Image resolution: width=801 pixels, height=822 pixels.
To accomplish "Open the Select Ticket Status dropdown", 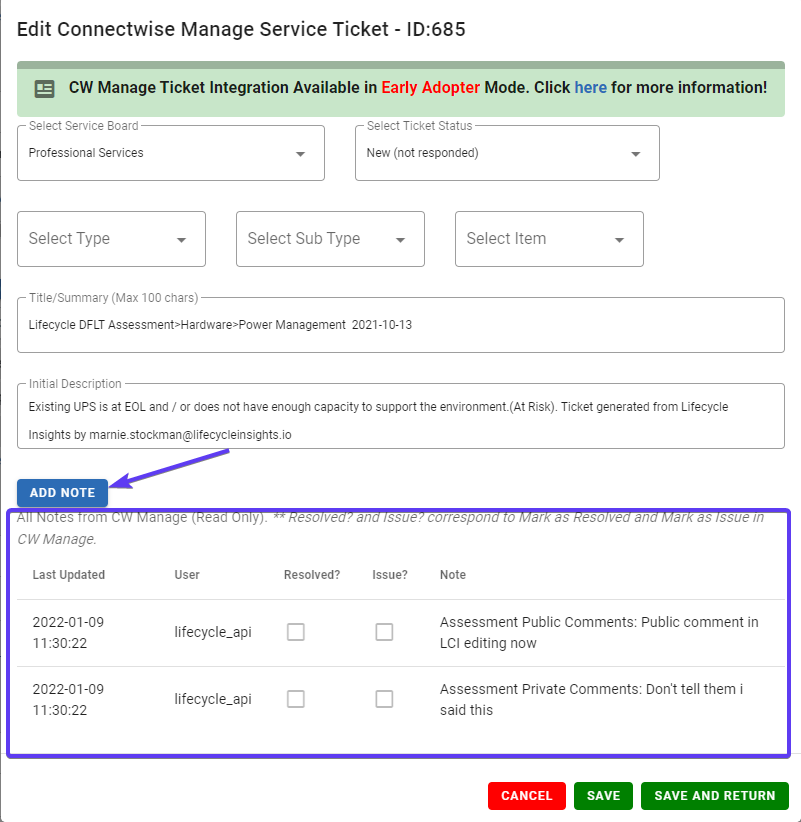I will click(x=507, y=153).
